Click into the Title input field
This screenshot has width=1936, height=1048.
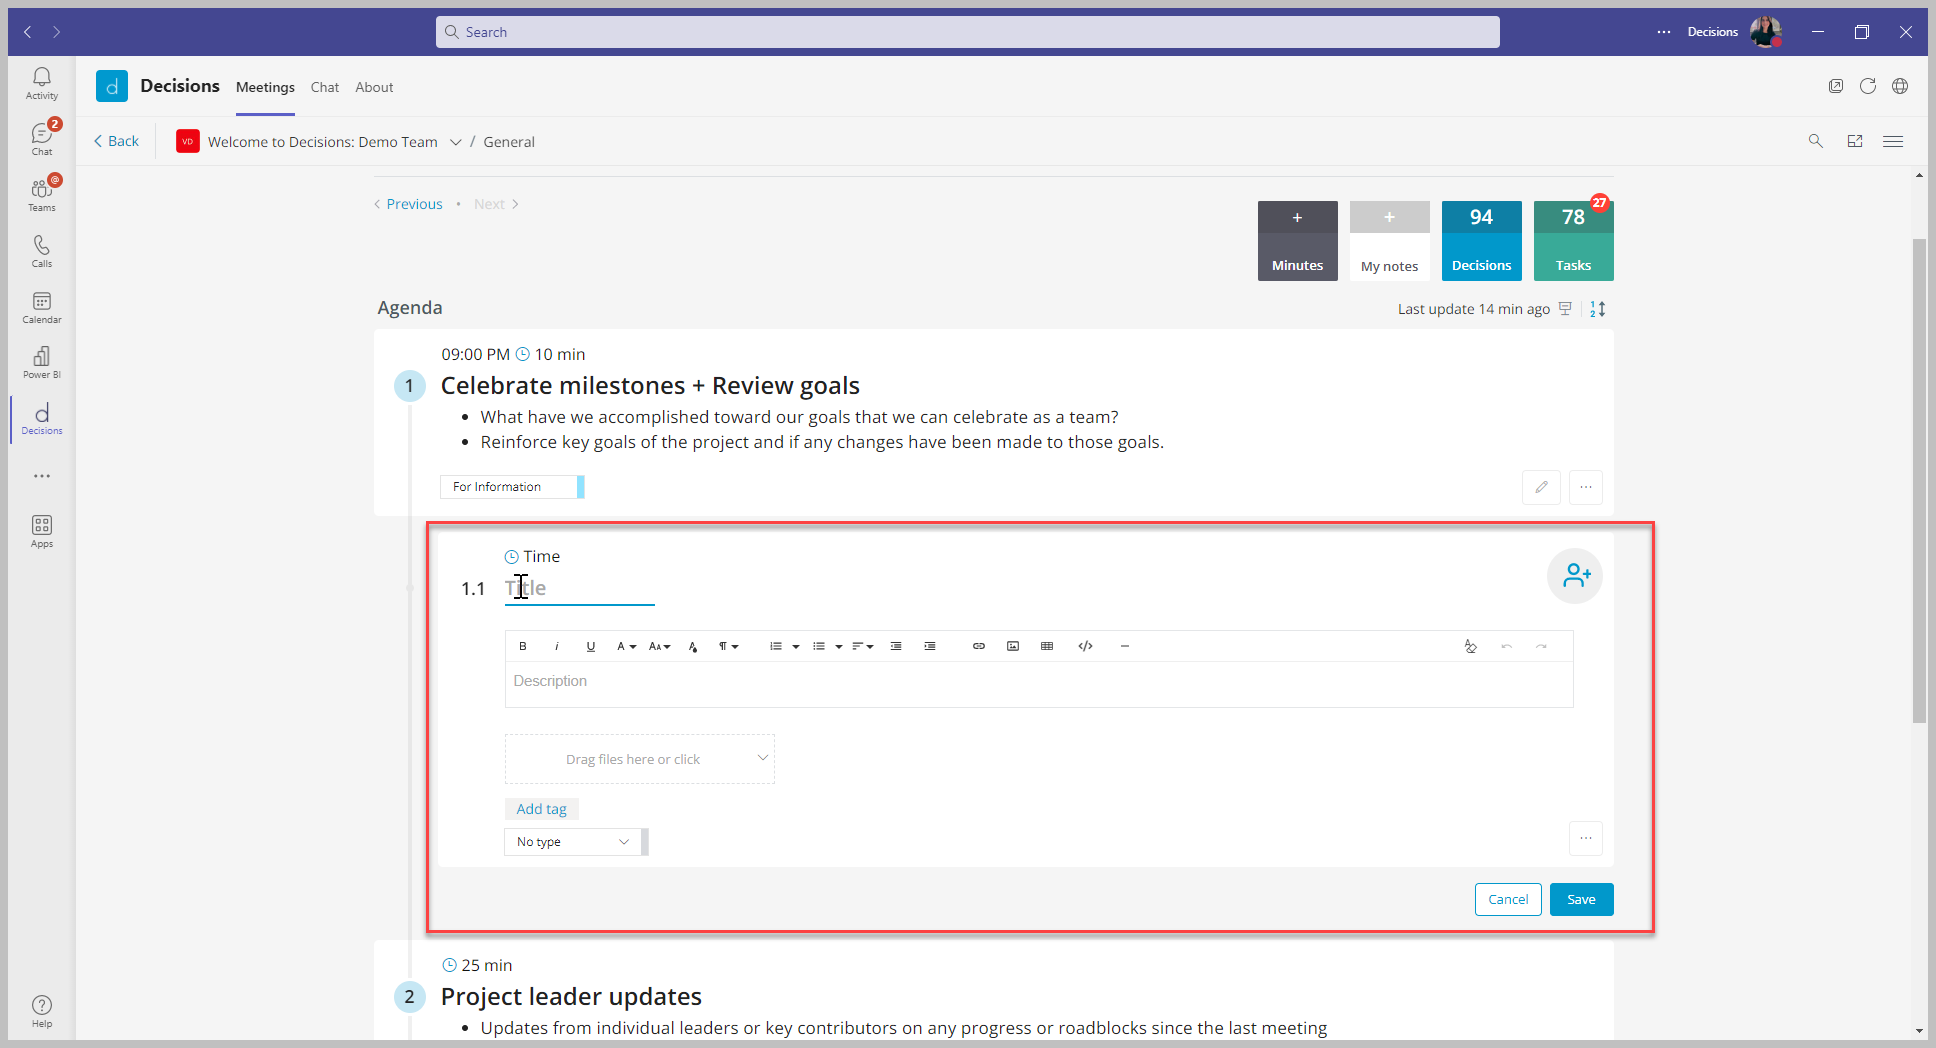coord(579,588)
